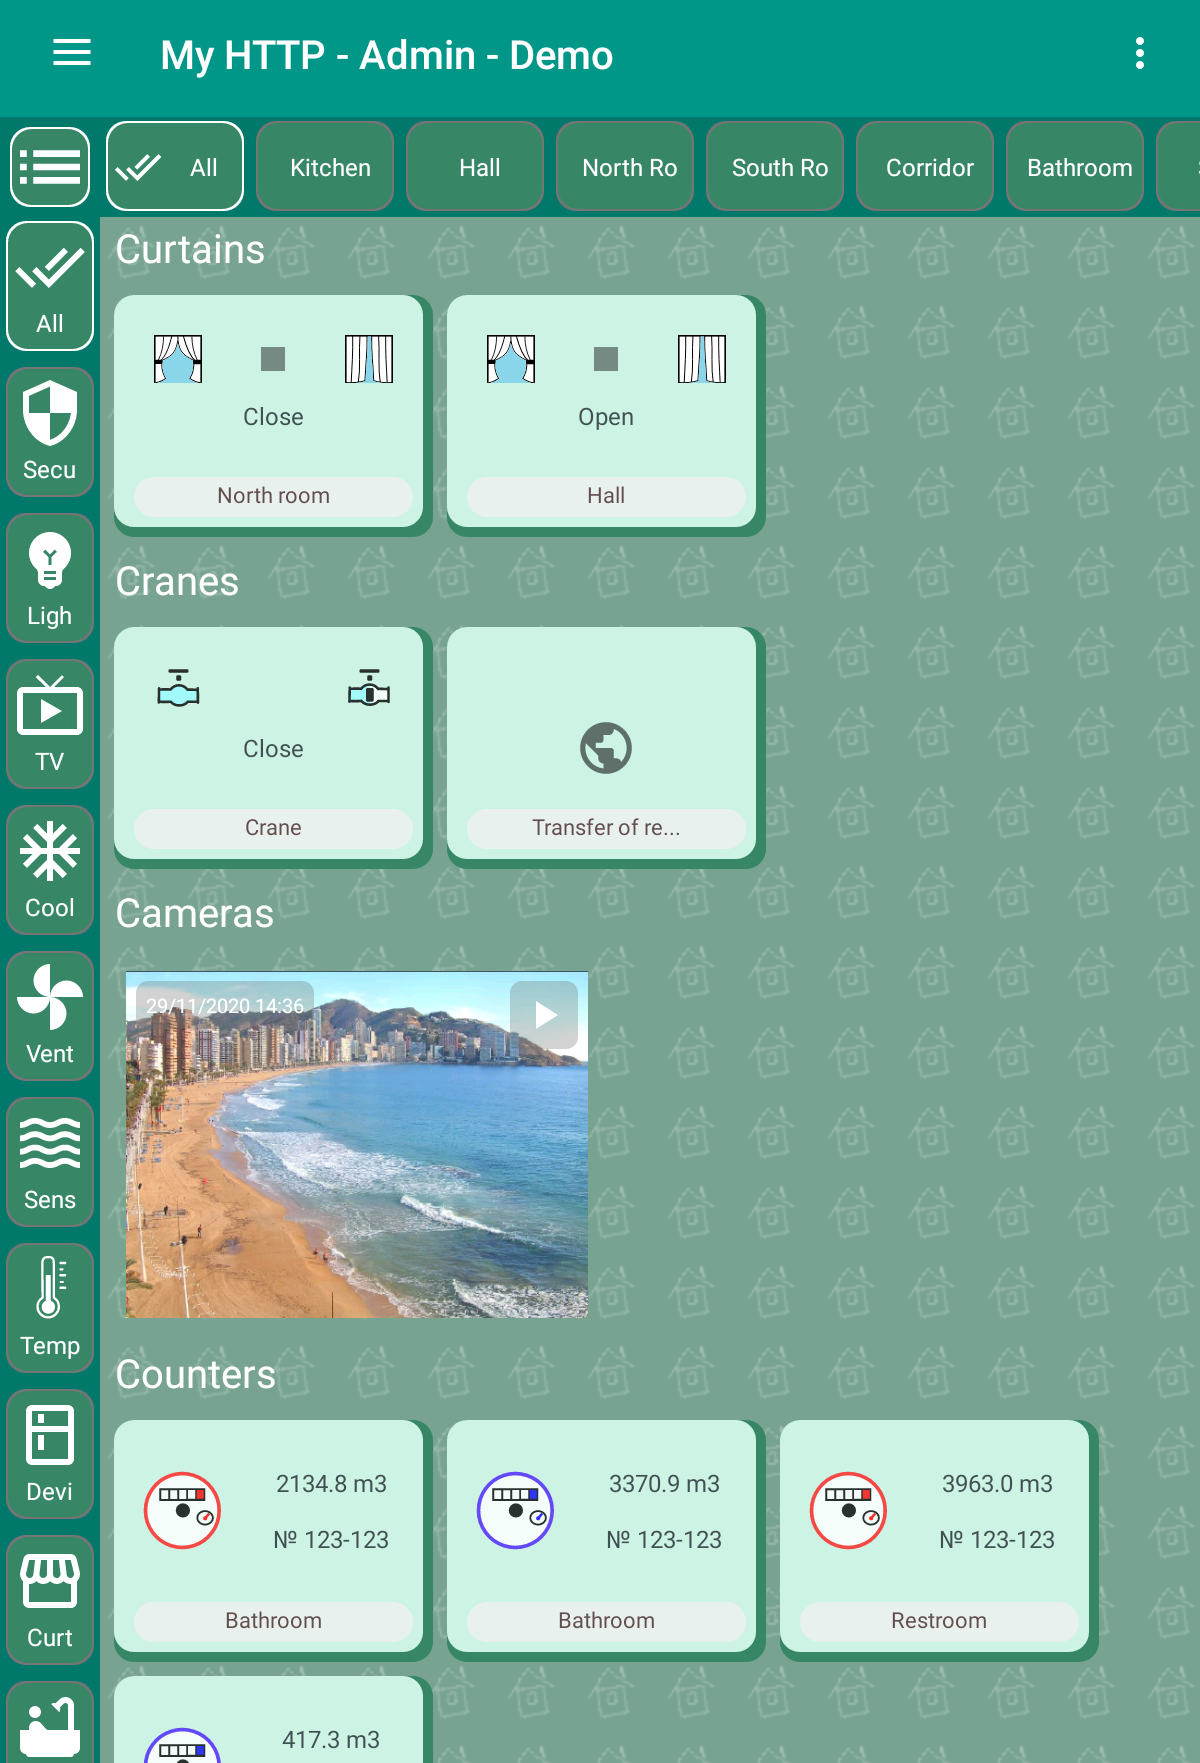Open the Sens category in sidebar

pos(50,1162)
